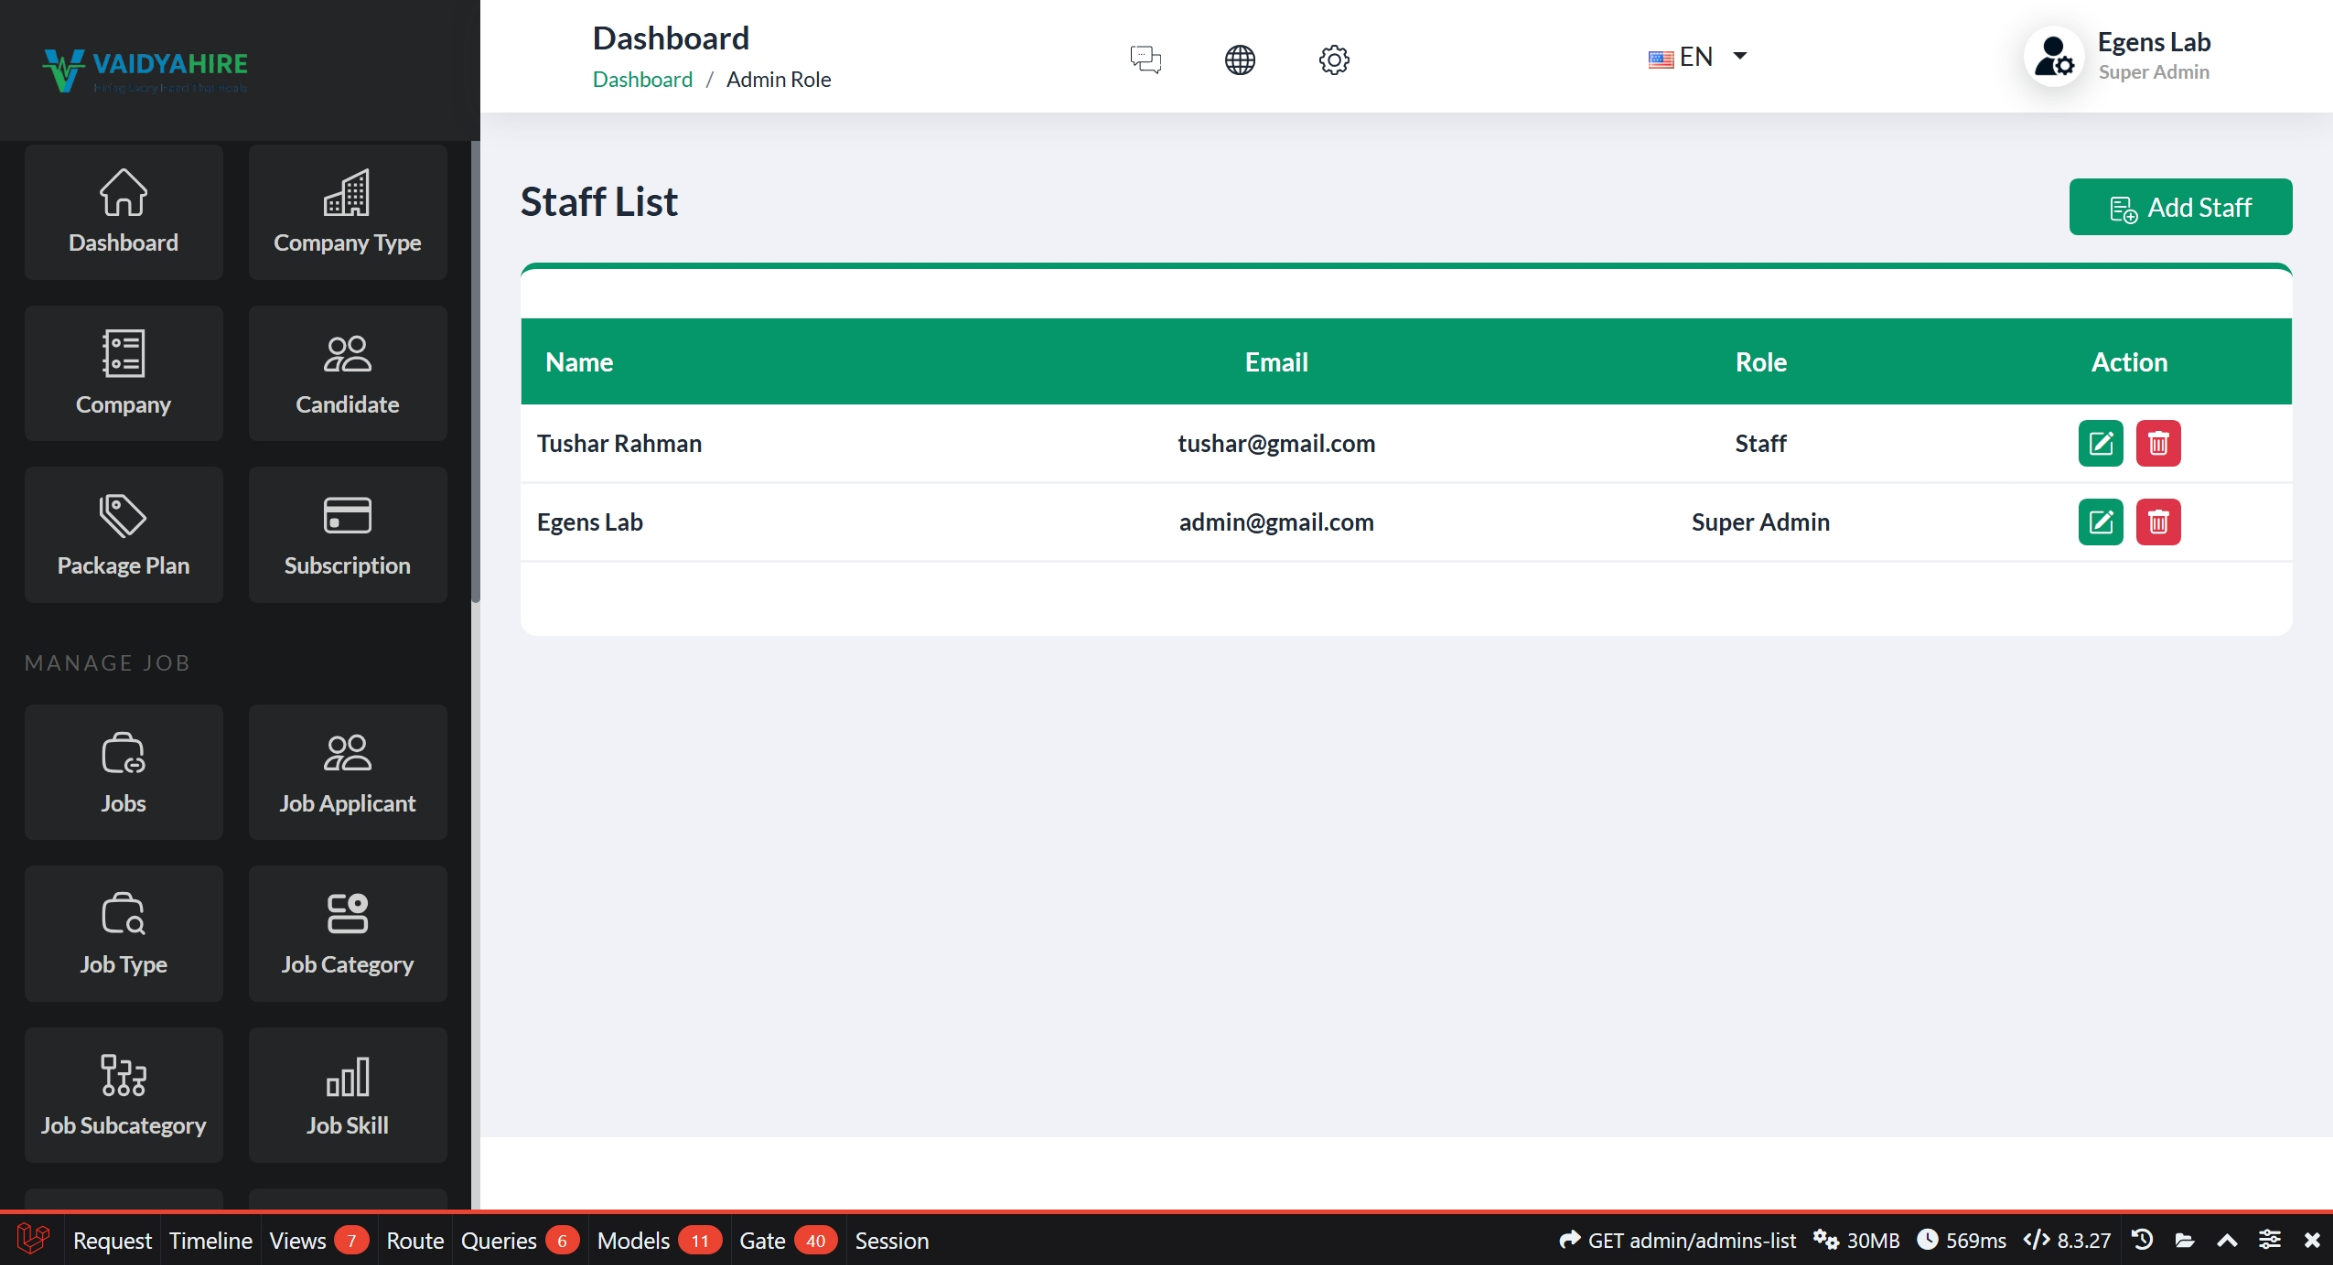
Task: Edit Tushar Rahman staff entry
Action: pos(2100,443)
